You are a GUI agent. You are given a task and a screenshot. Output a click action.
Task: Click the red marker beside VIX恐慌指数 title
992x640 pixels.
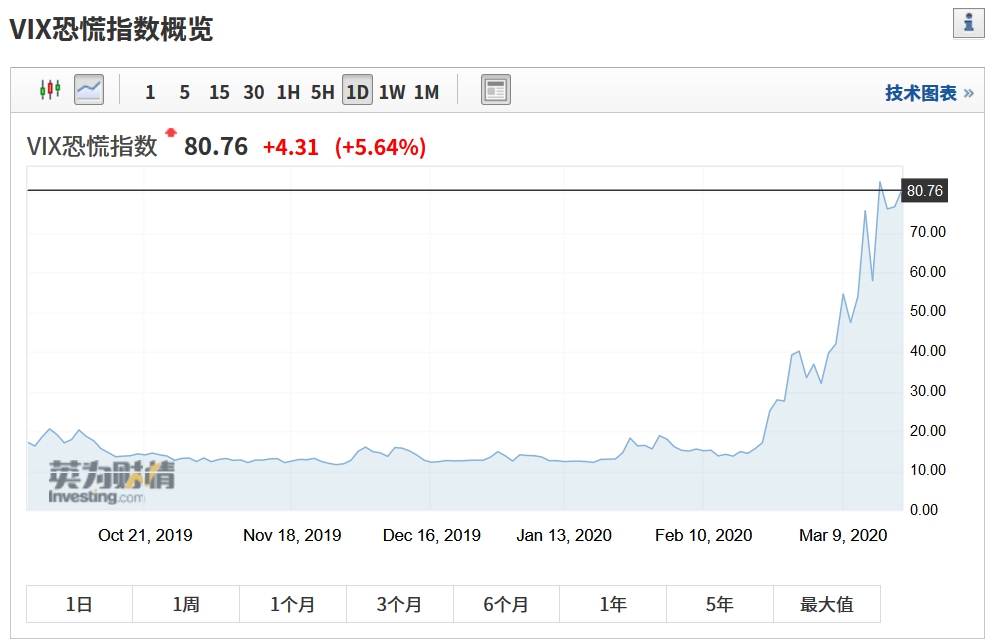[x=171, y=133]
